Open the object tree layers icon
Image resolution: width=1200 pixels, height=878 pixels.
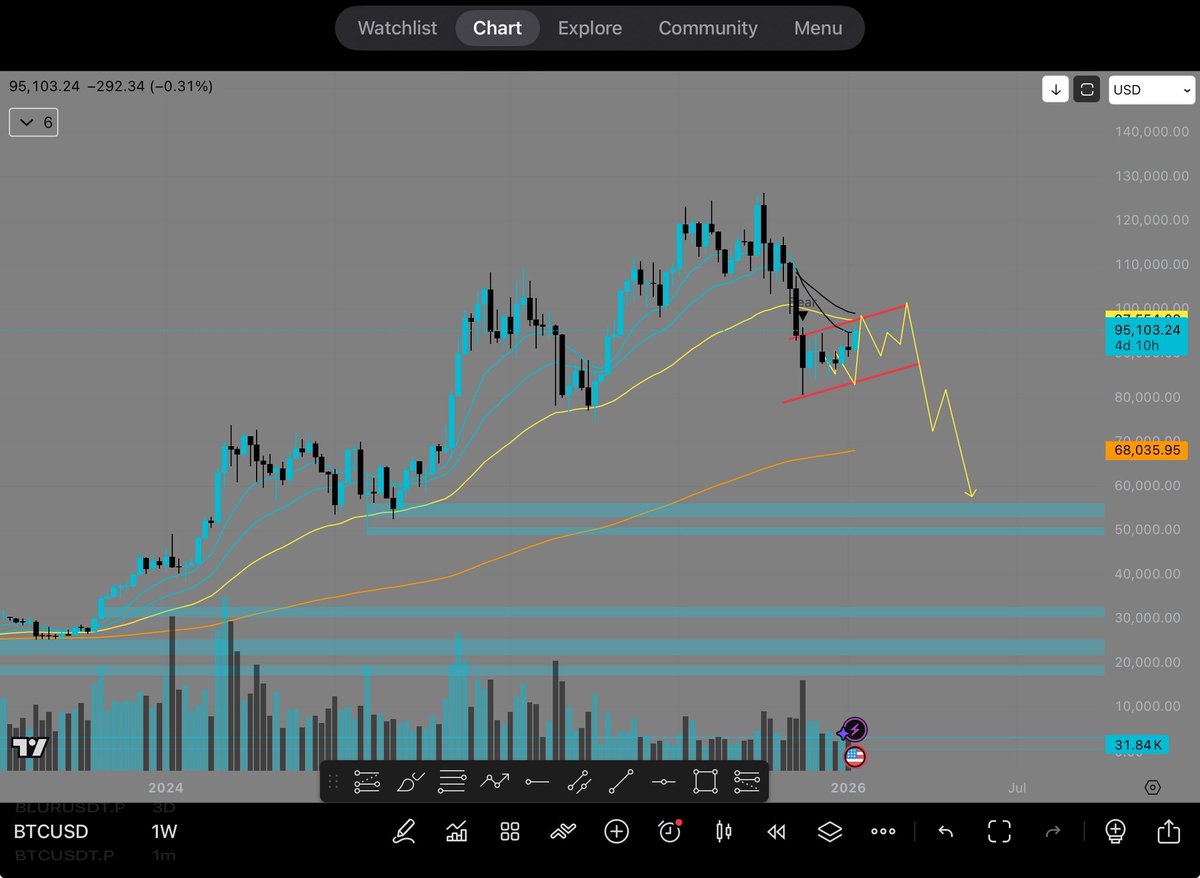829,831
